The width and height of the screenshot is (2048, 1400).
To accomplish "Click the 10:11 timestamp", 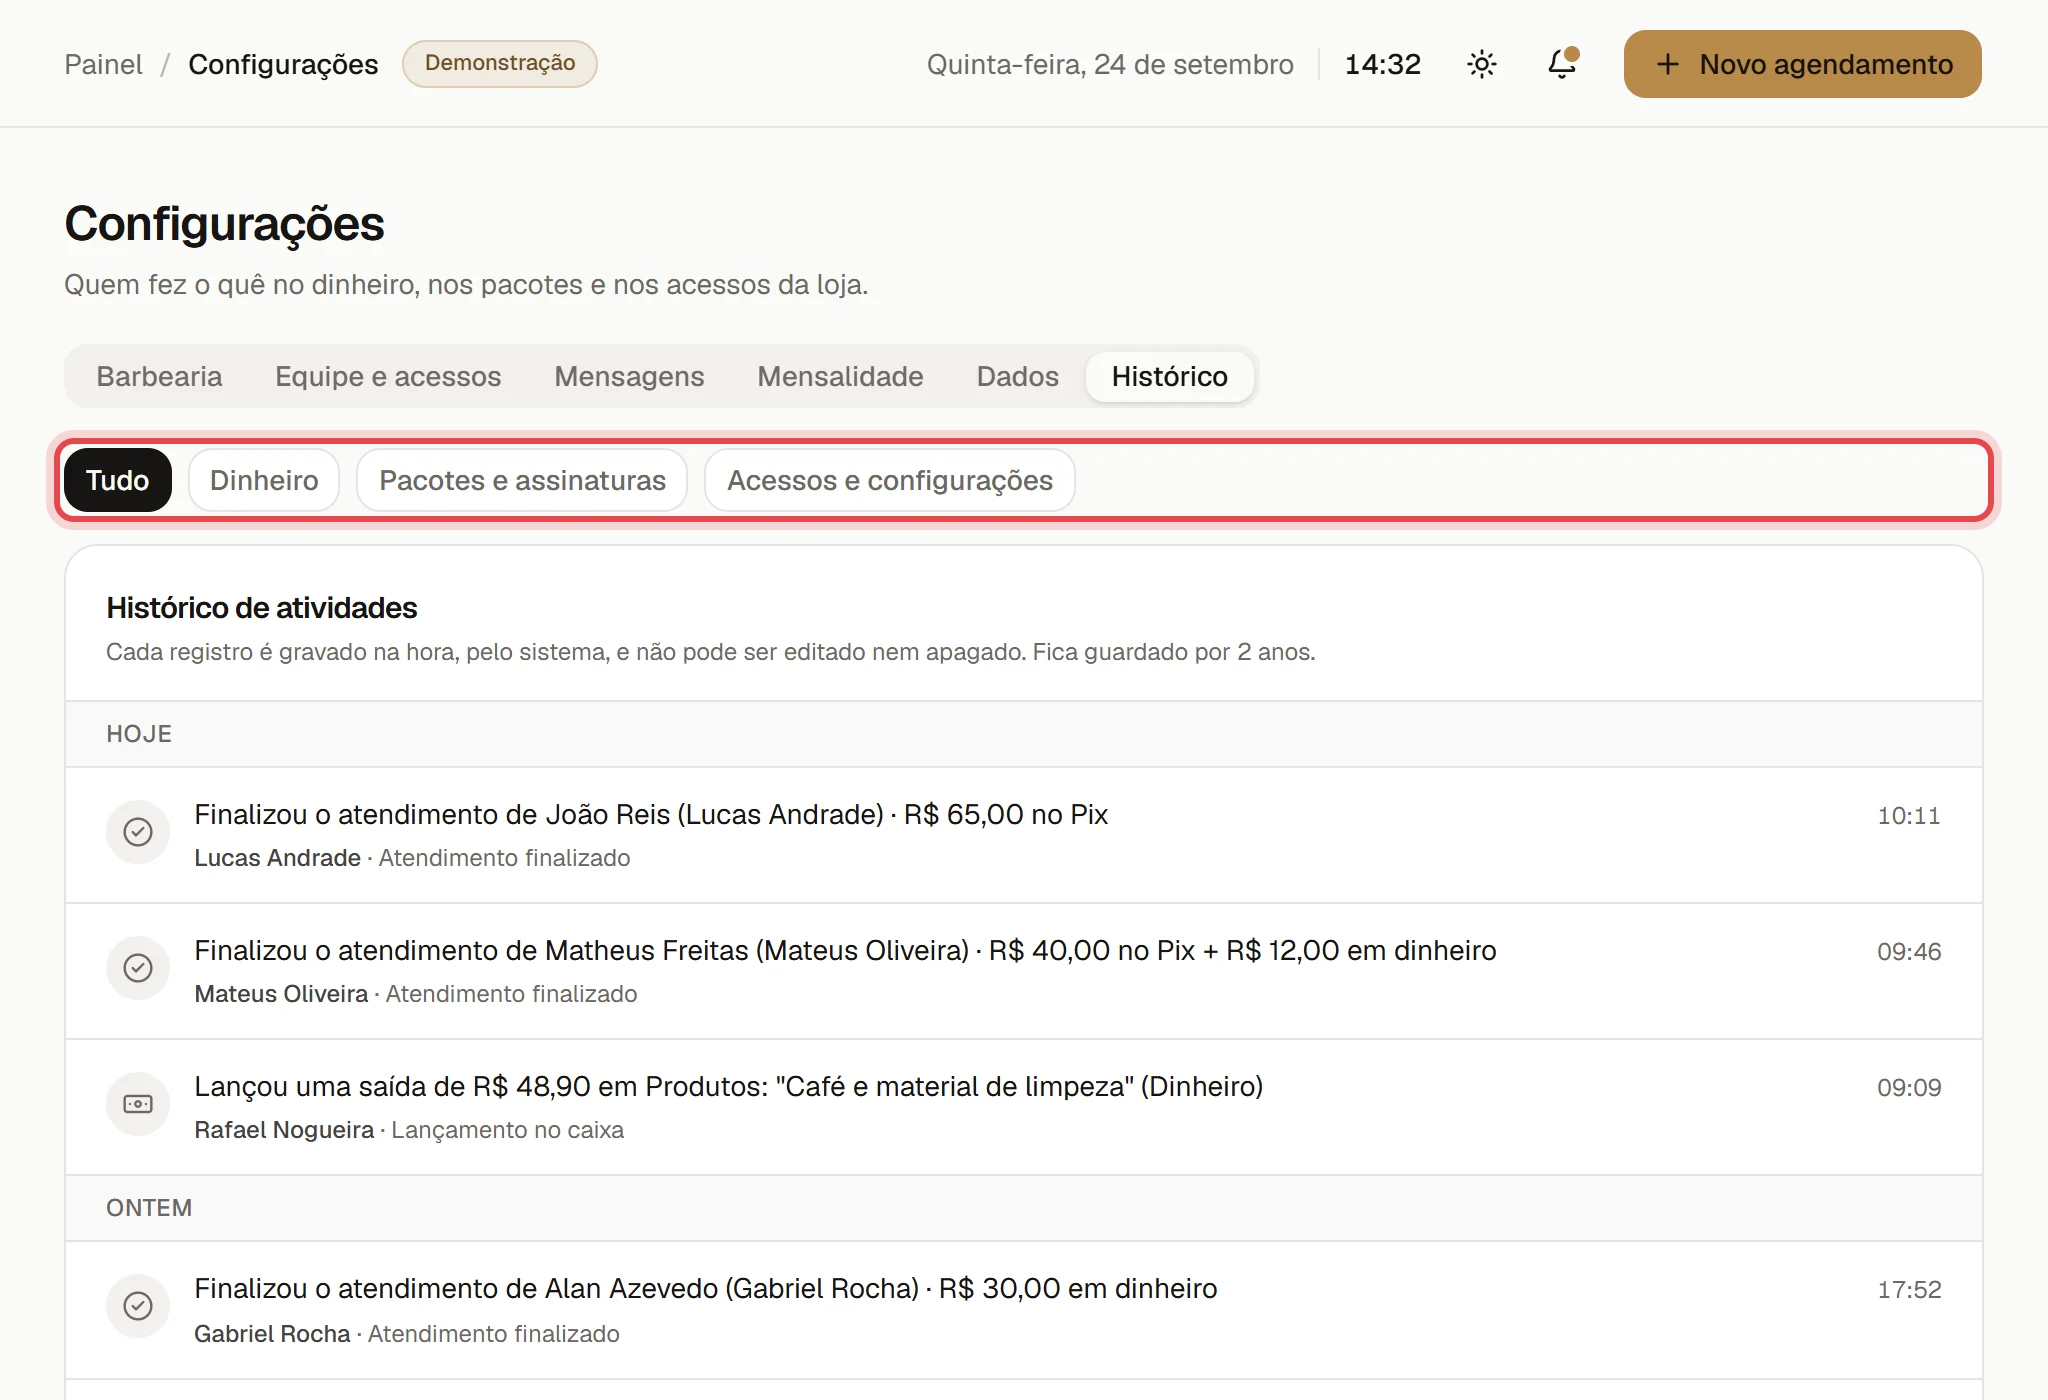I will [x=1908, y=816].
